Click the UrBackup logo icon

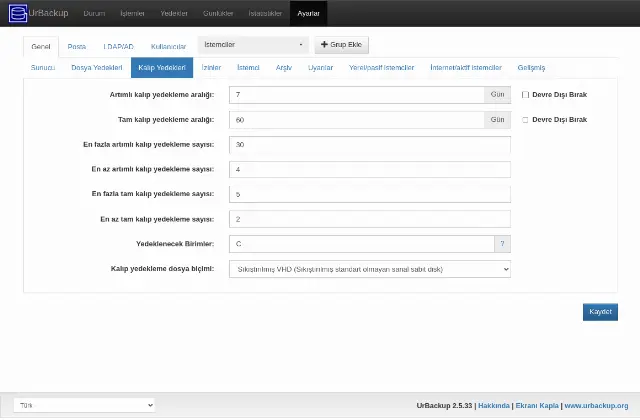tap(18, 13)
